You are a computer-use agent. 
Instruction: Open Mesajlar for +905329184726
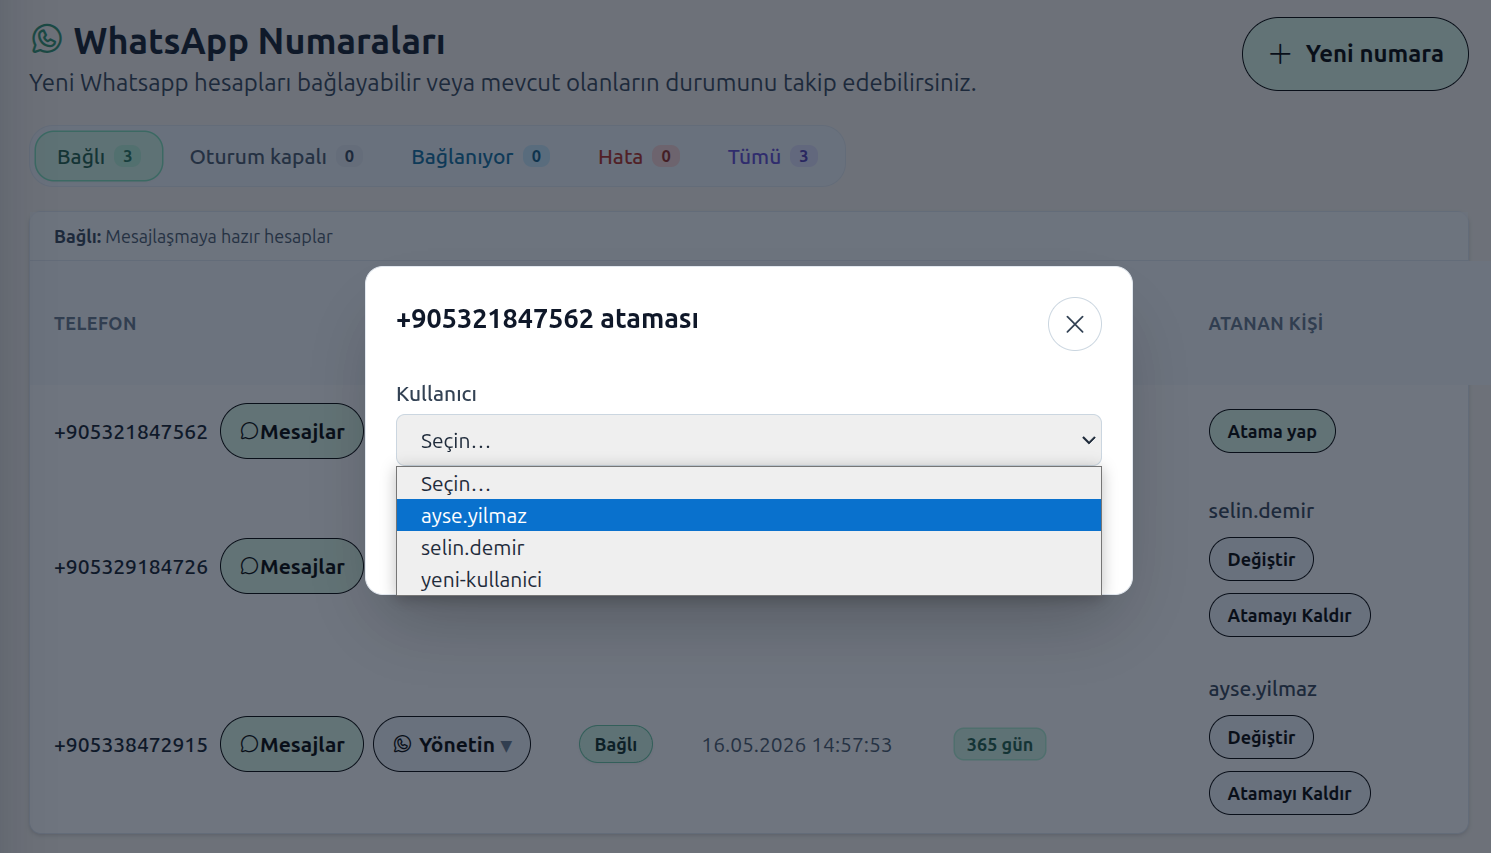[x=292, y=566]
